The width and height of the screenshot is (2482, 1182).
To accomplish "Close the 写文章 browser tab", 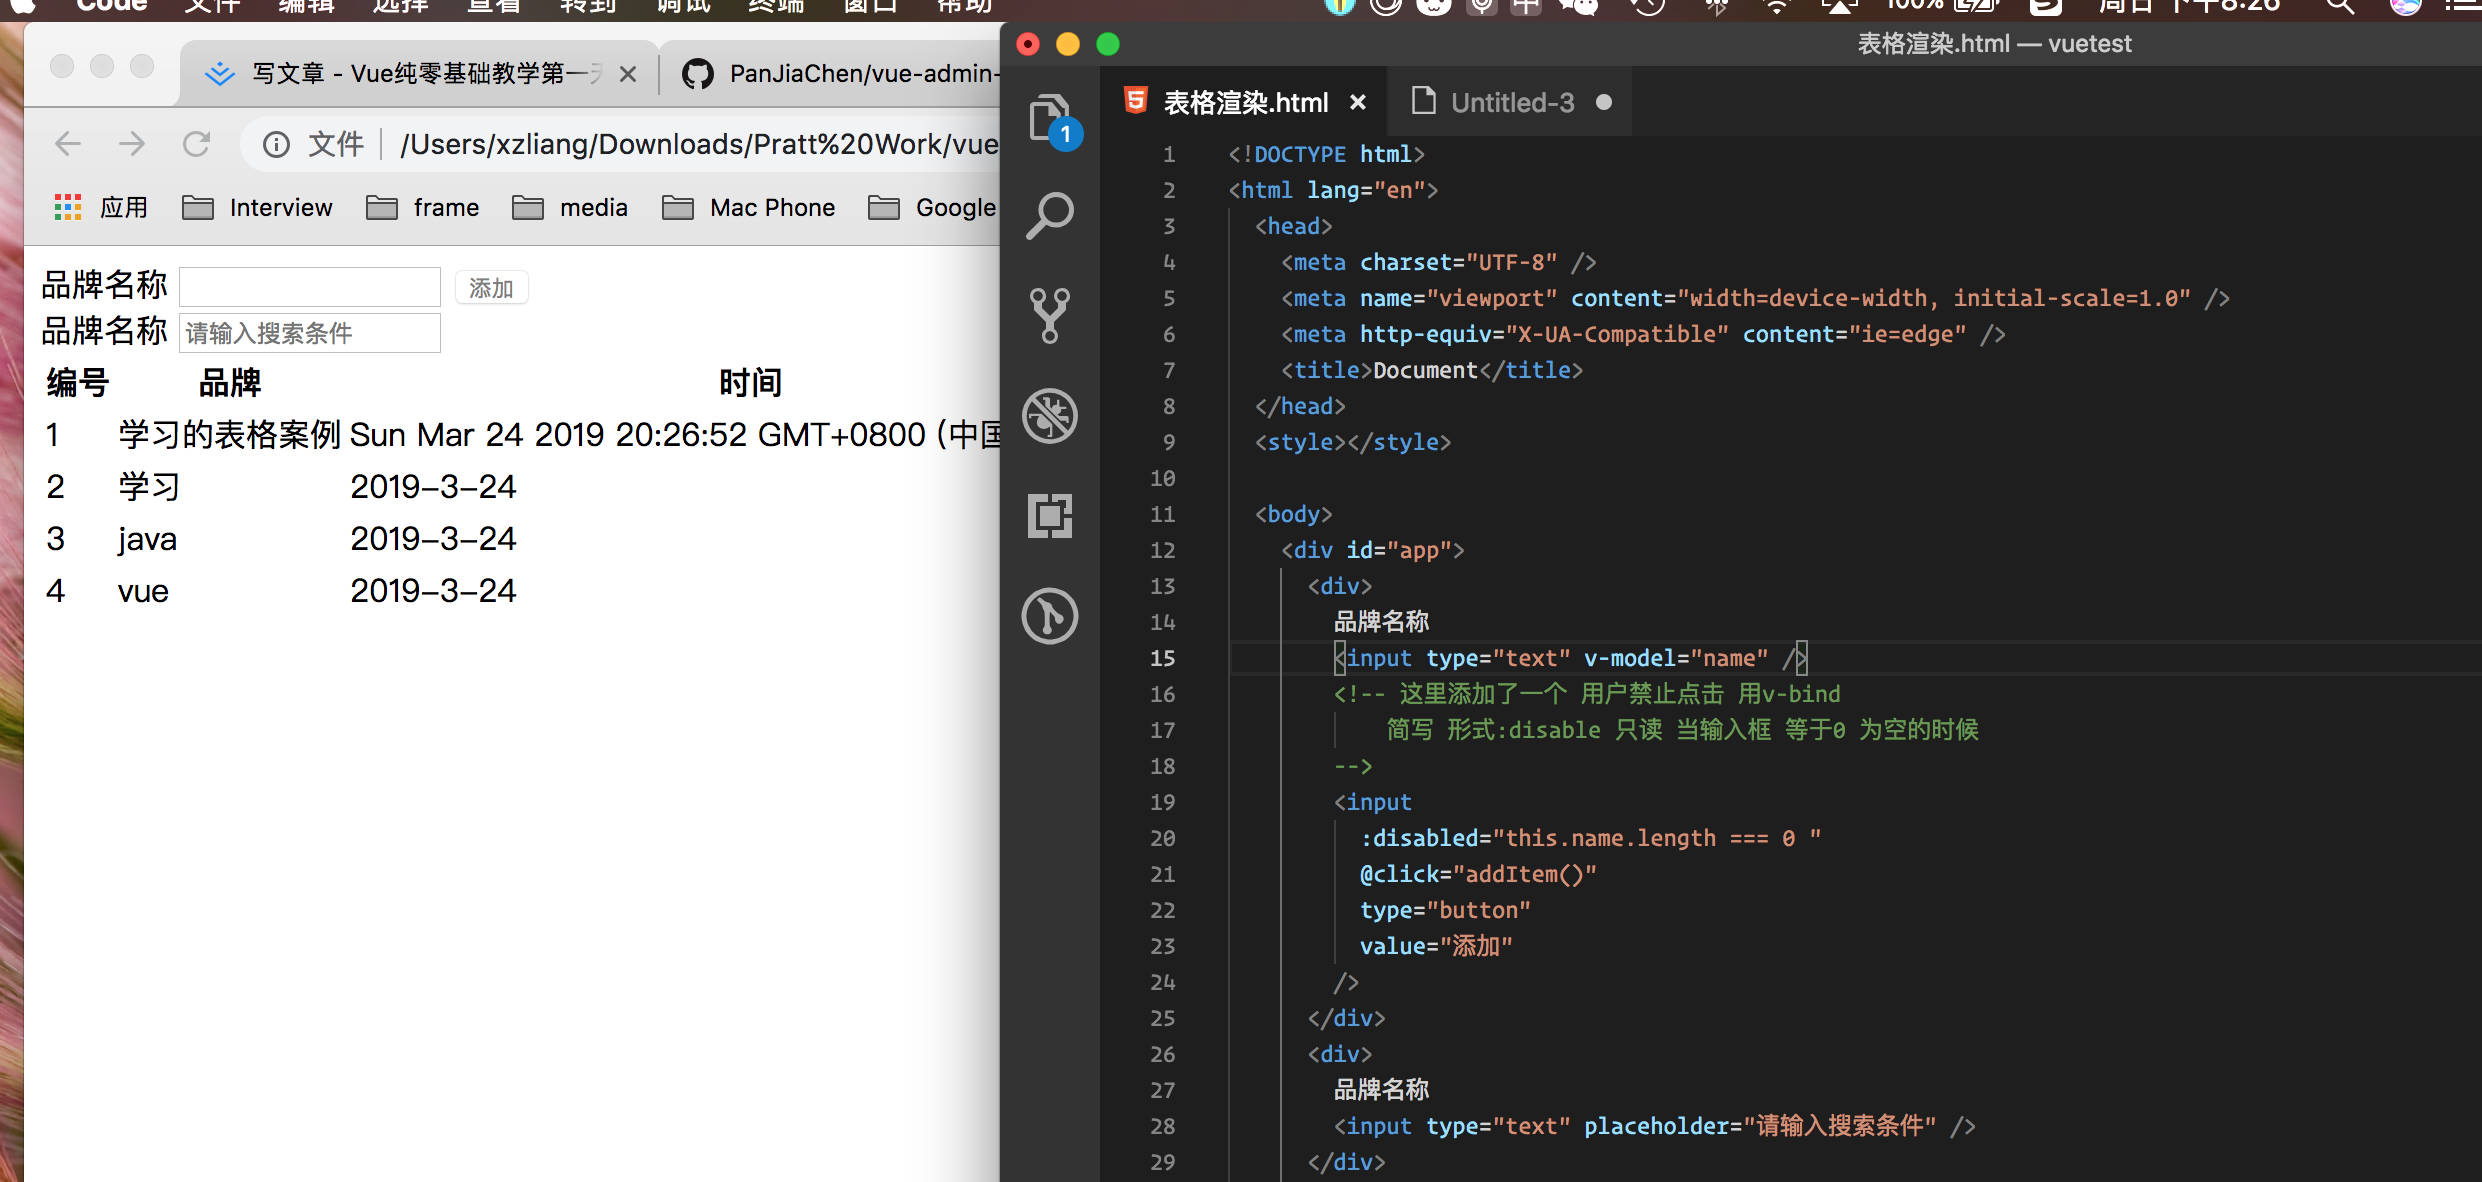I will 628,74.
